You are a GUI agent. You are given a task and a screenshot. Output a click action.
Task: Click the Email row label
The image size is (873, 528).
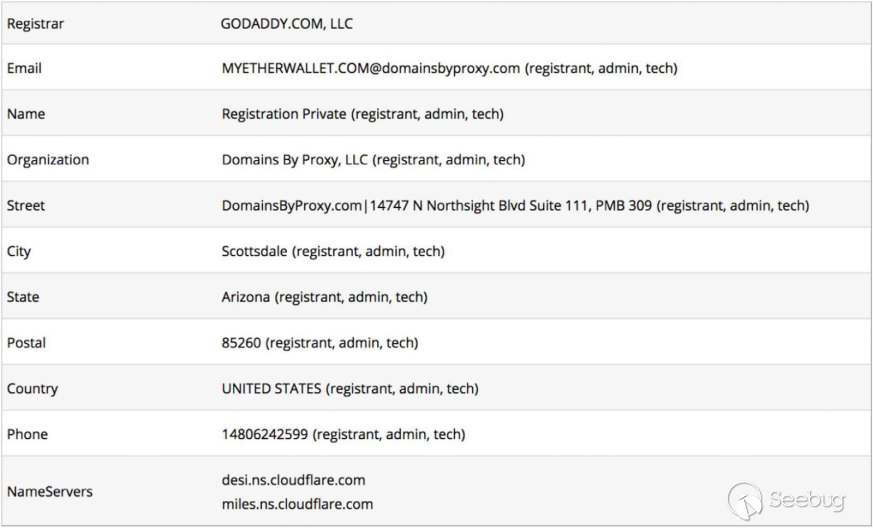(x=24, y=69)
